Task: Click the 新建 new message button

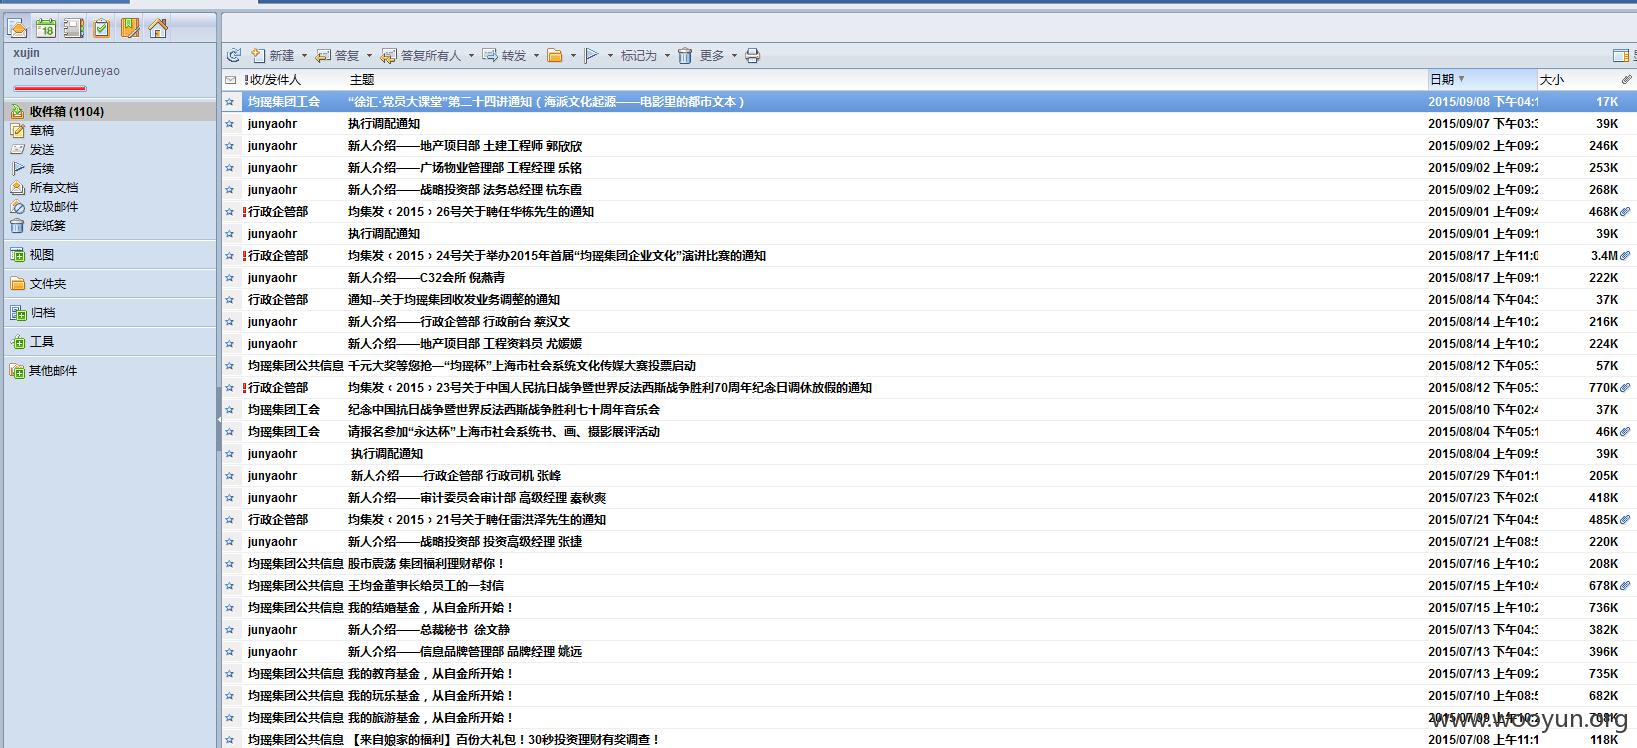Action: coord(272,56)
